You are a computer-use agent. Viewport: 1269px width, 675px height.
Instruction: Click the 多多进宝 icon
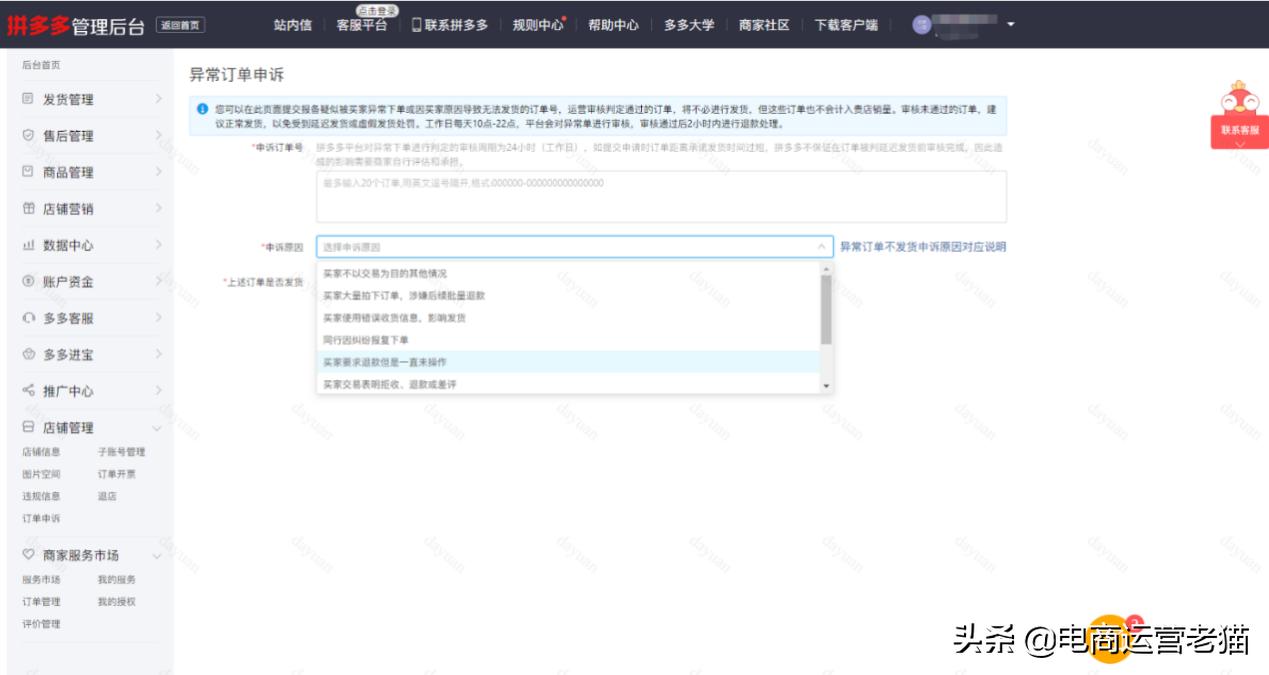point(28,355)
